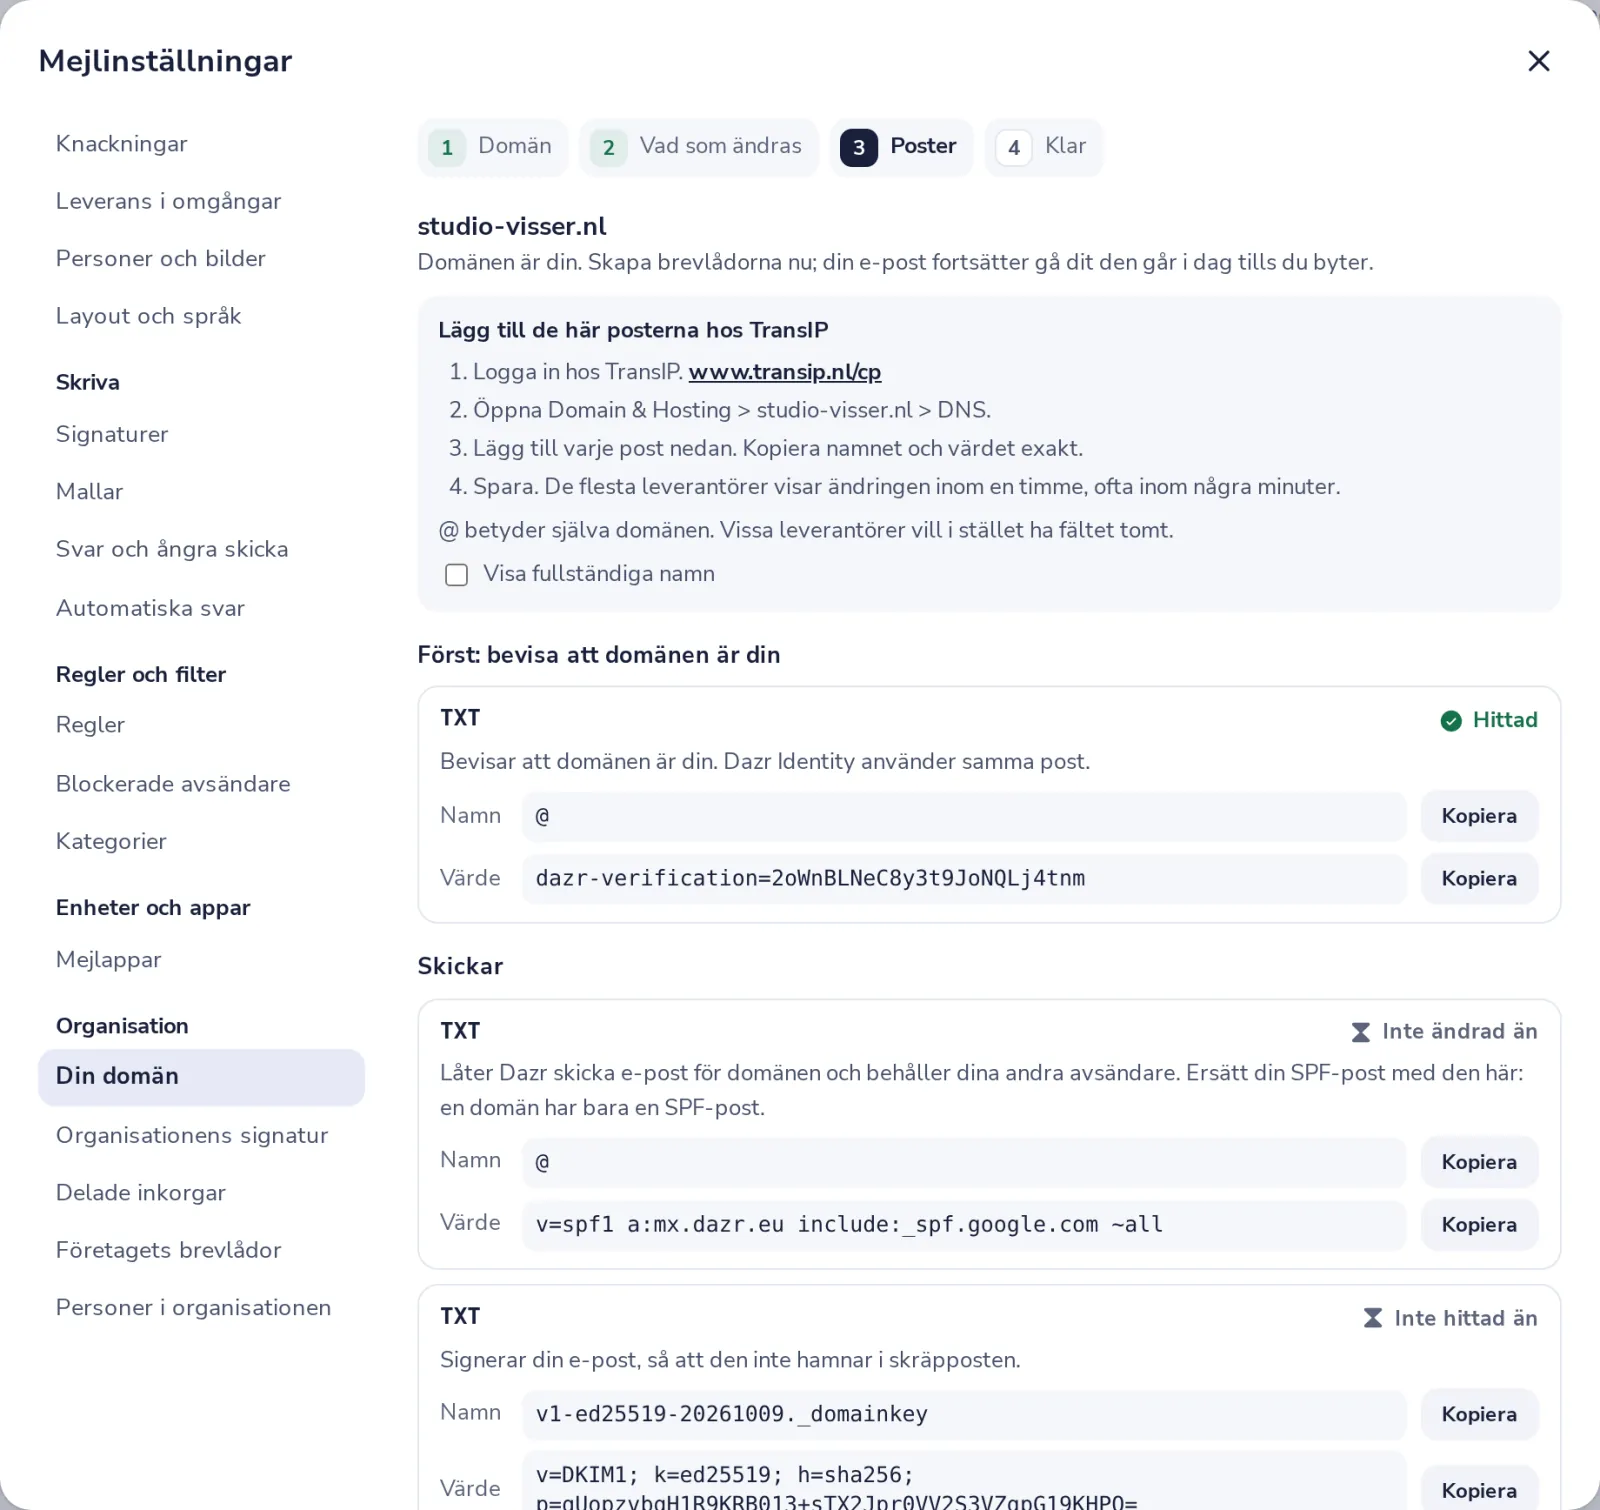This screenshot has width=1600, height=1510.
Task: Open Delade inkorgar settings
Action: 201,1193
